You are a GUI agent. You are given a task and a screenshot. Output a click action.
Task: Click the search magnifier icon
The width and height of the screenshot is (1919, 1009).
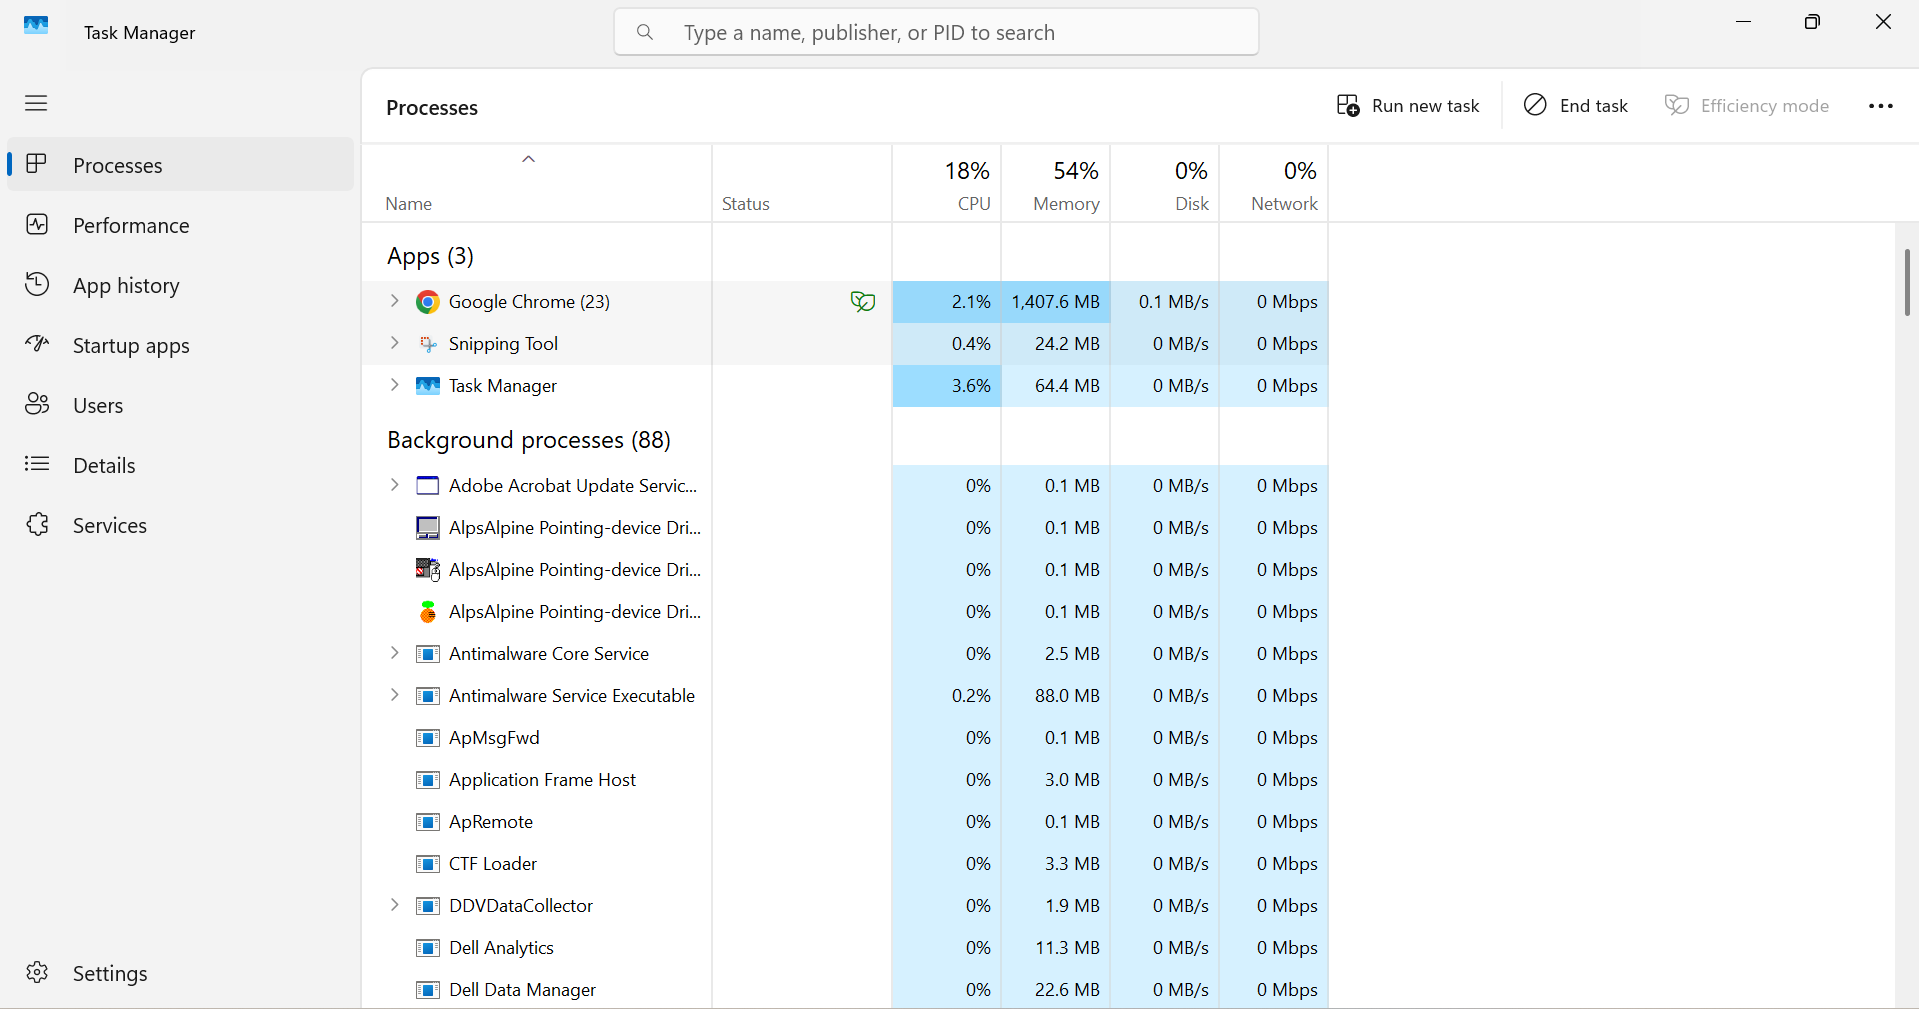coord(645,32)
